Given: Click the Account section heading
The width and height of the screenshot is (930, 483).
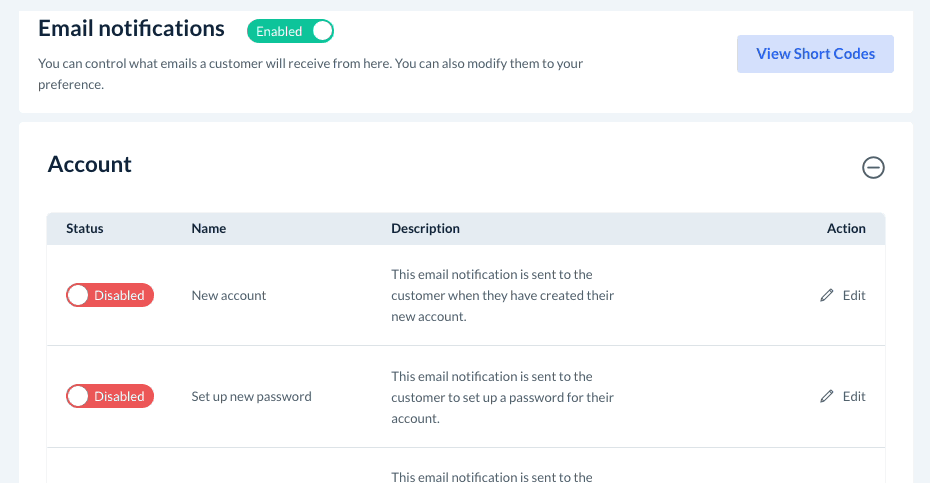Looking at the screenshot, I should 90,165.
